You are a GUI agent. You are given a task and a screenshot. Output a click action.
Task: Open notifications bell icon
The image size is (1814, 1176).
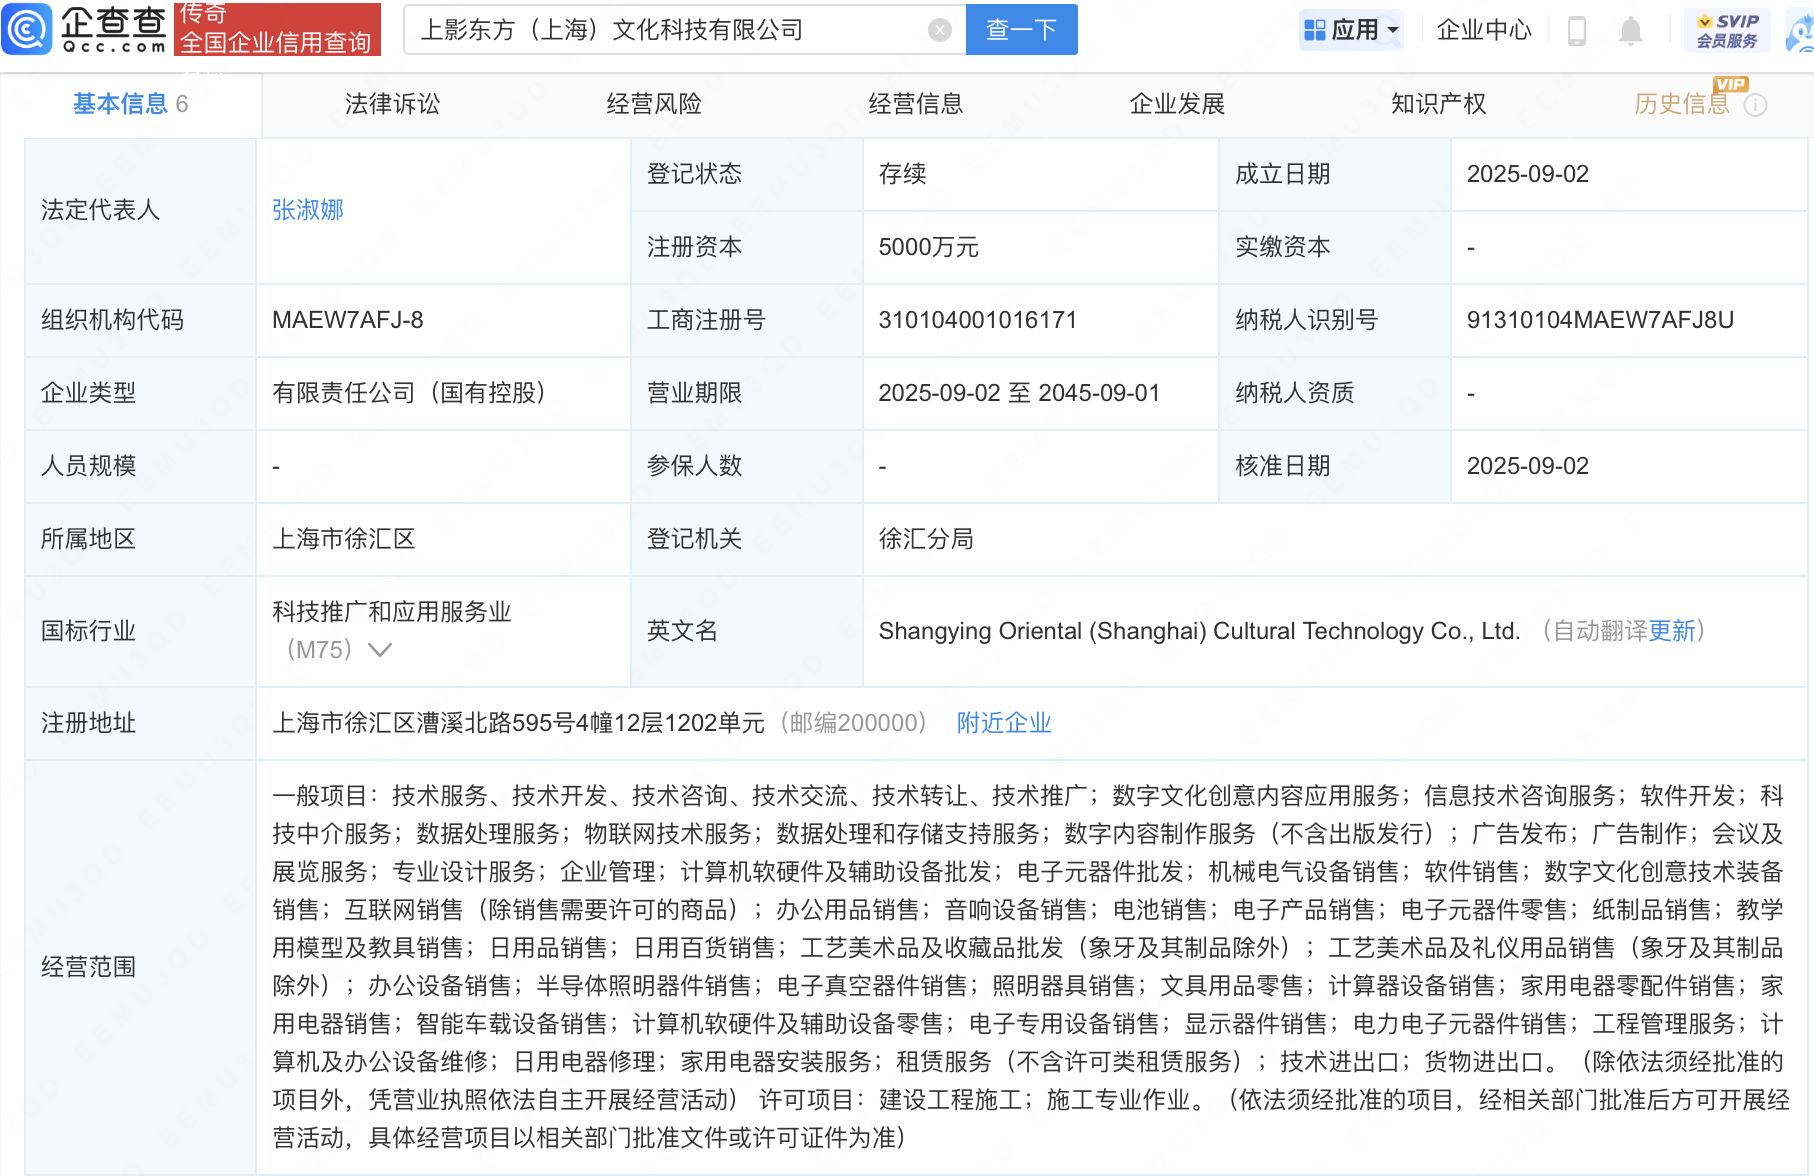pos(1630,31)
